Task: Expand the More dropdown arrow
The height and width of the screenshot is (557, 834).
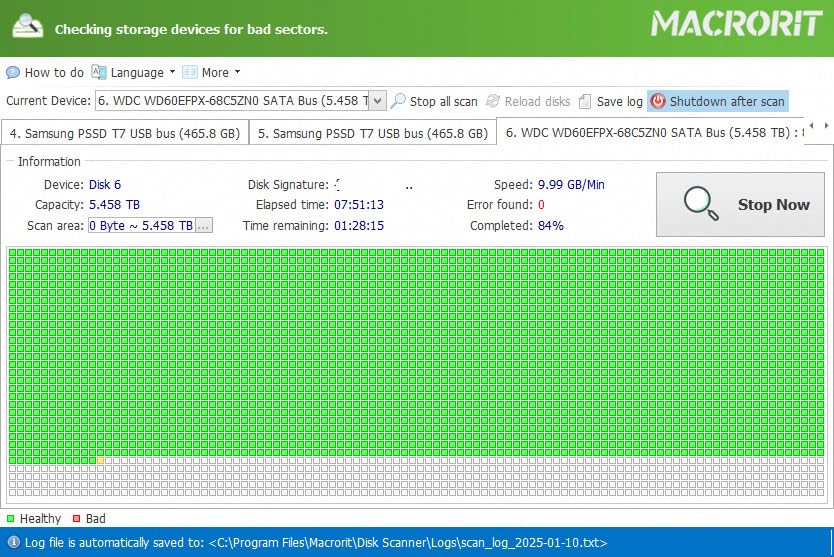Action: pos(237,71)
